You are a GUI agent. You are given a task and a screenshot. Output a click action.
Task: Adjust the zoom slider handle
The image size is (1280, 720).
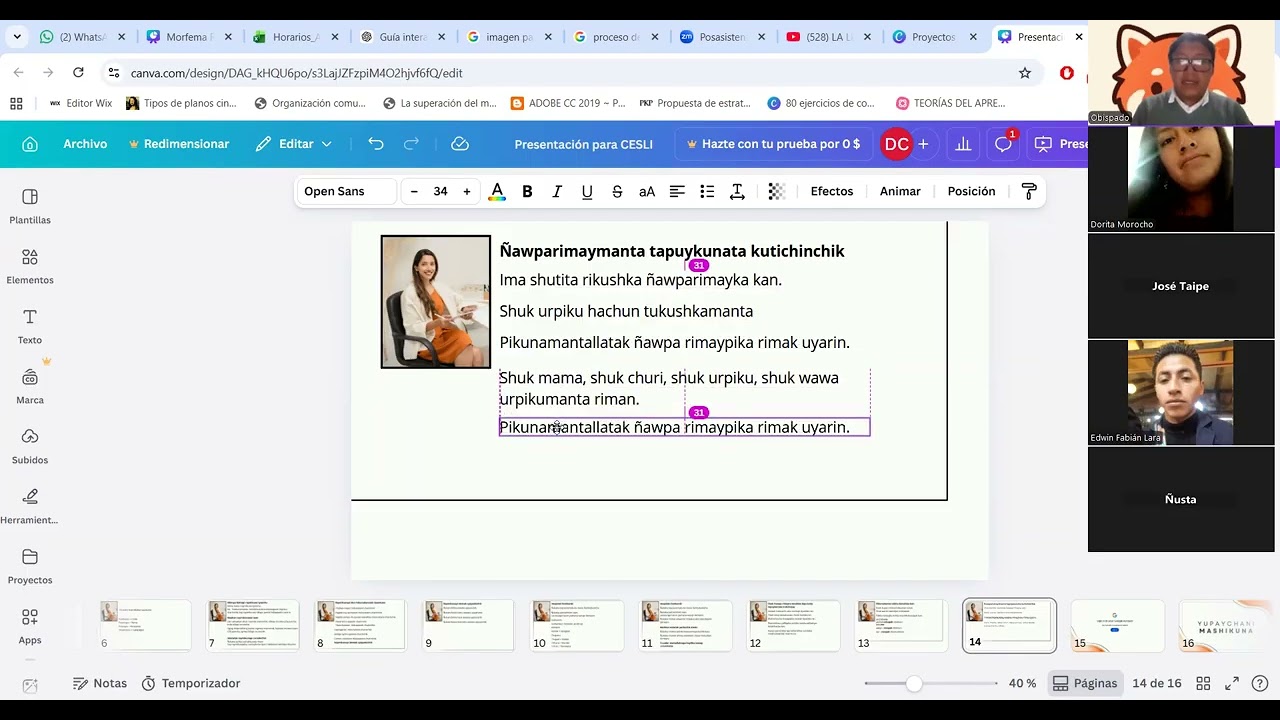tap(914, 683)
